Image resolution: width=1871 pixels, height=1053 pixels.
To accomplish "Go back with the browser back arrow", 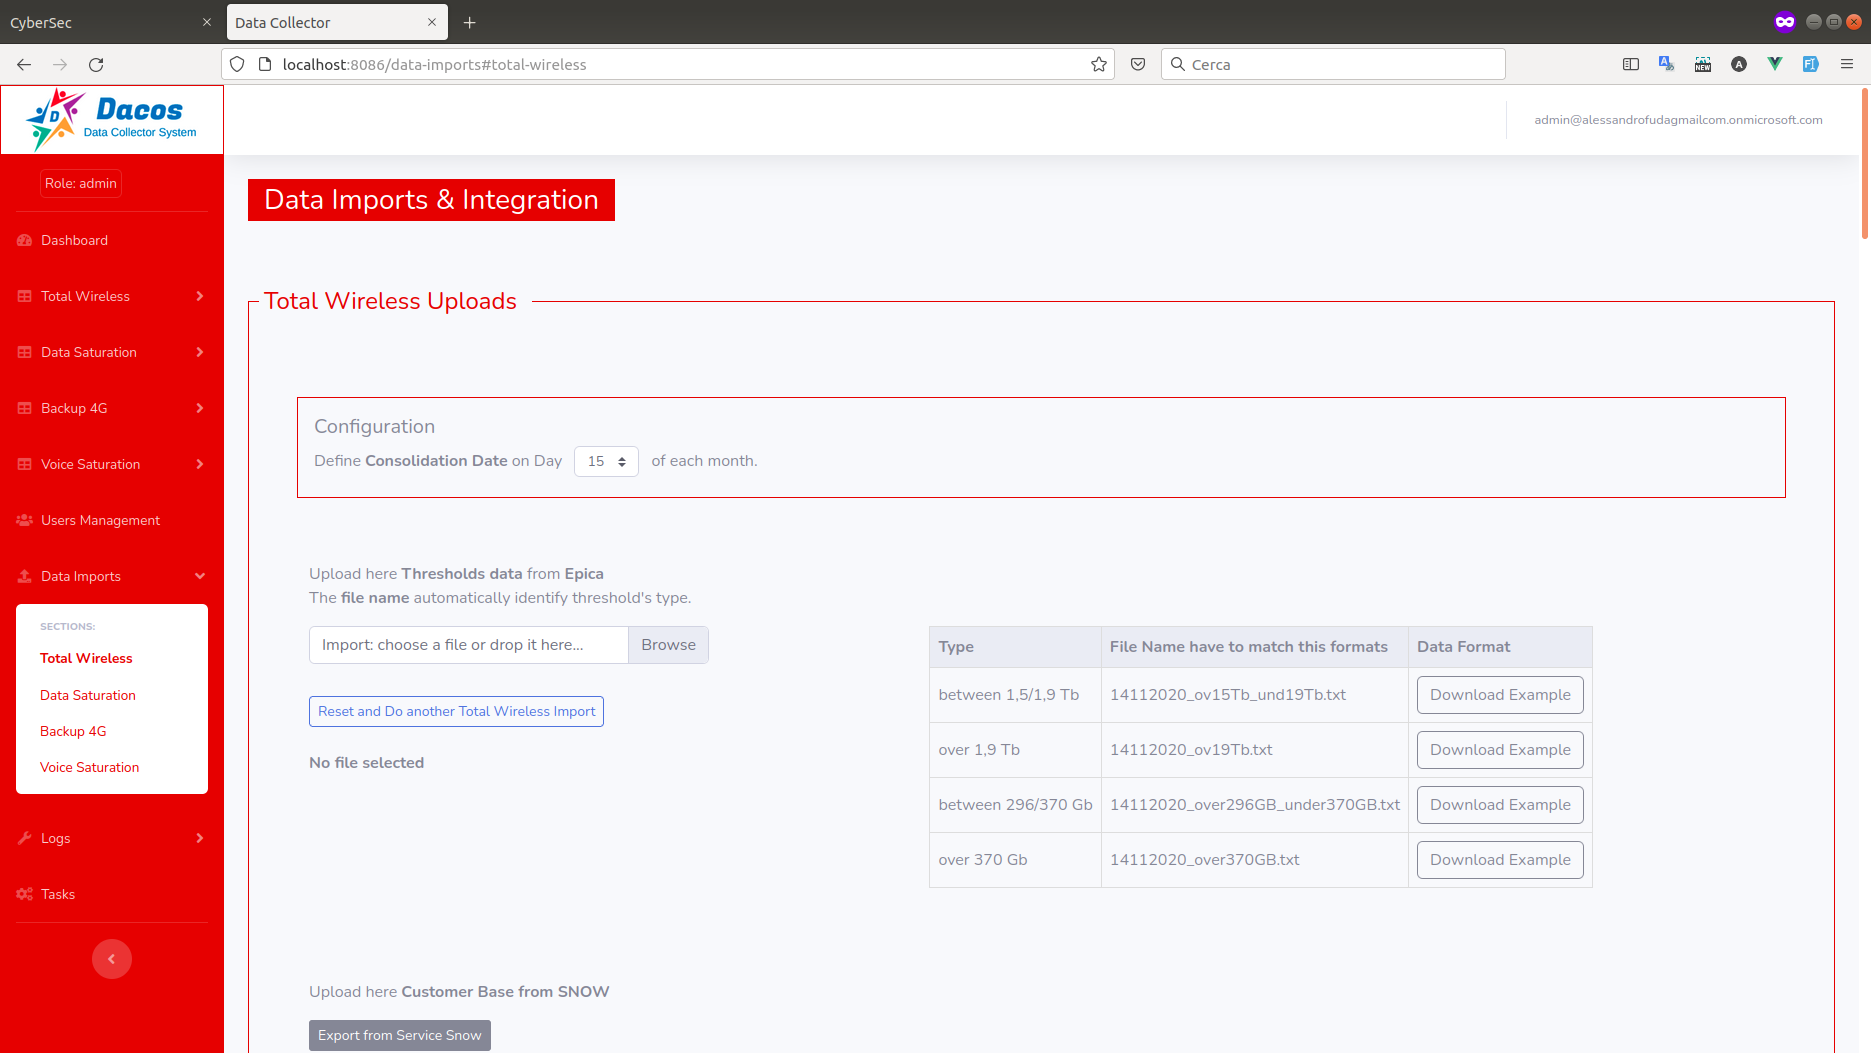I will tap(24, 64).
